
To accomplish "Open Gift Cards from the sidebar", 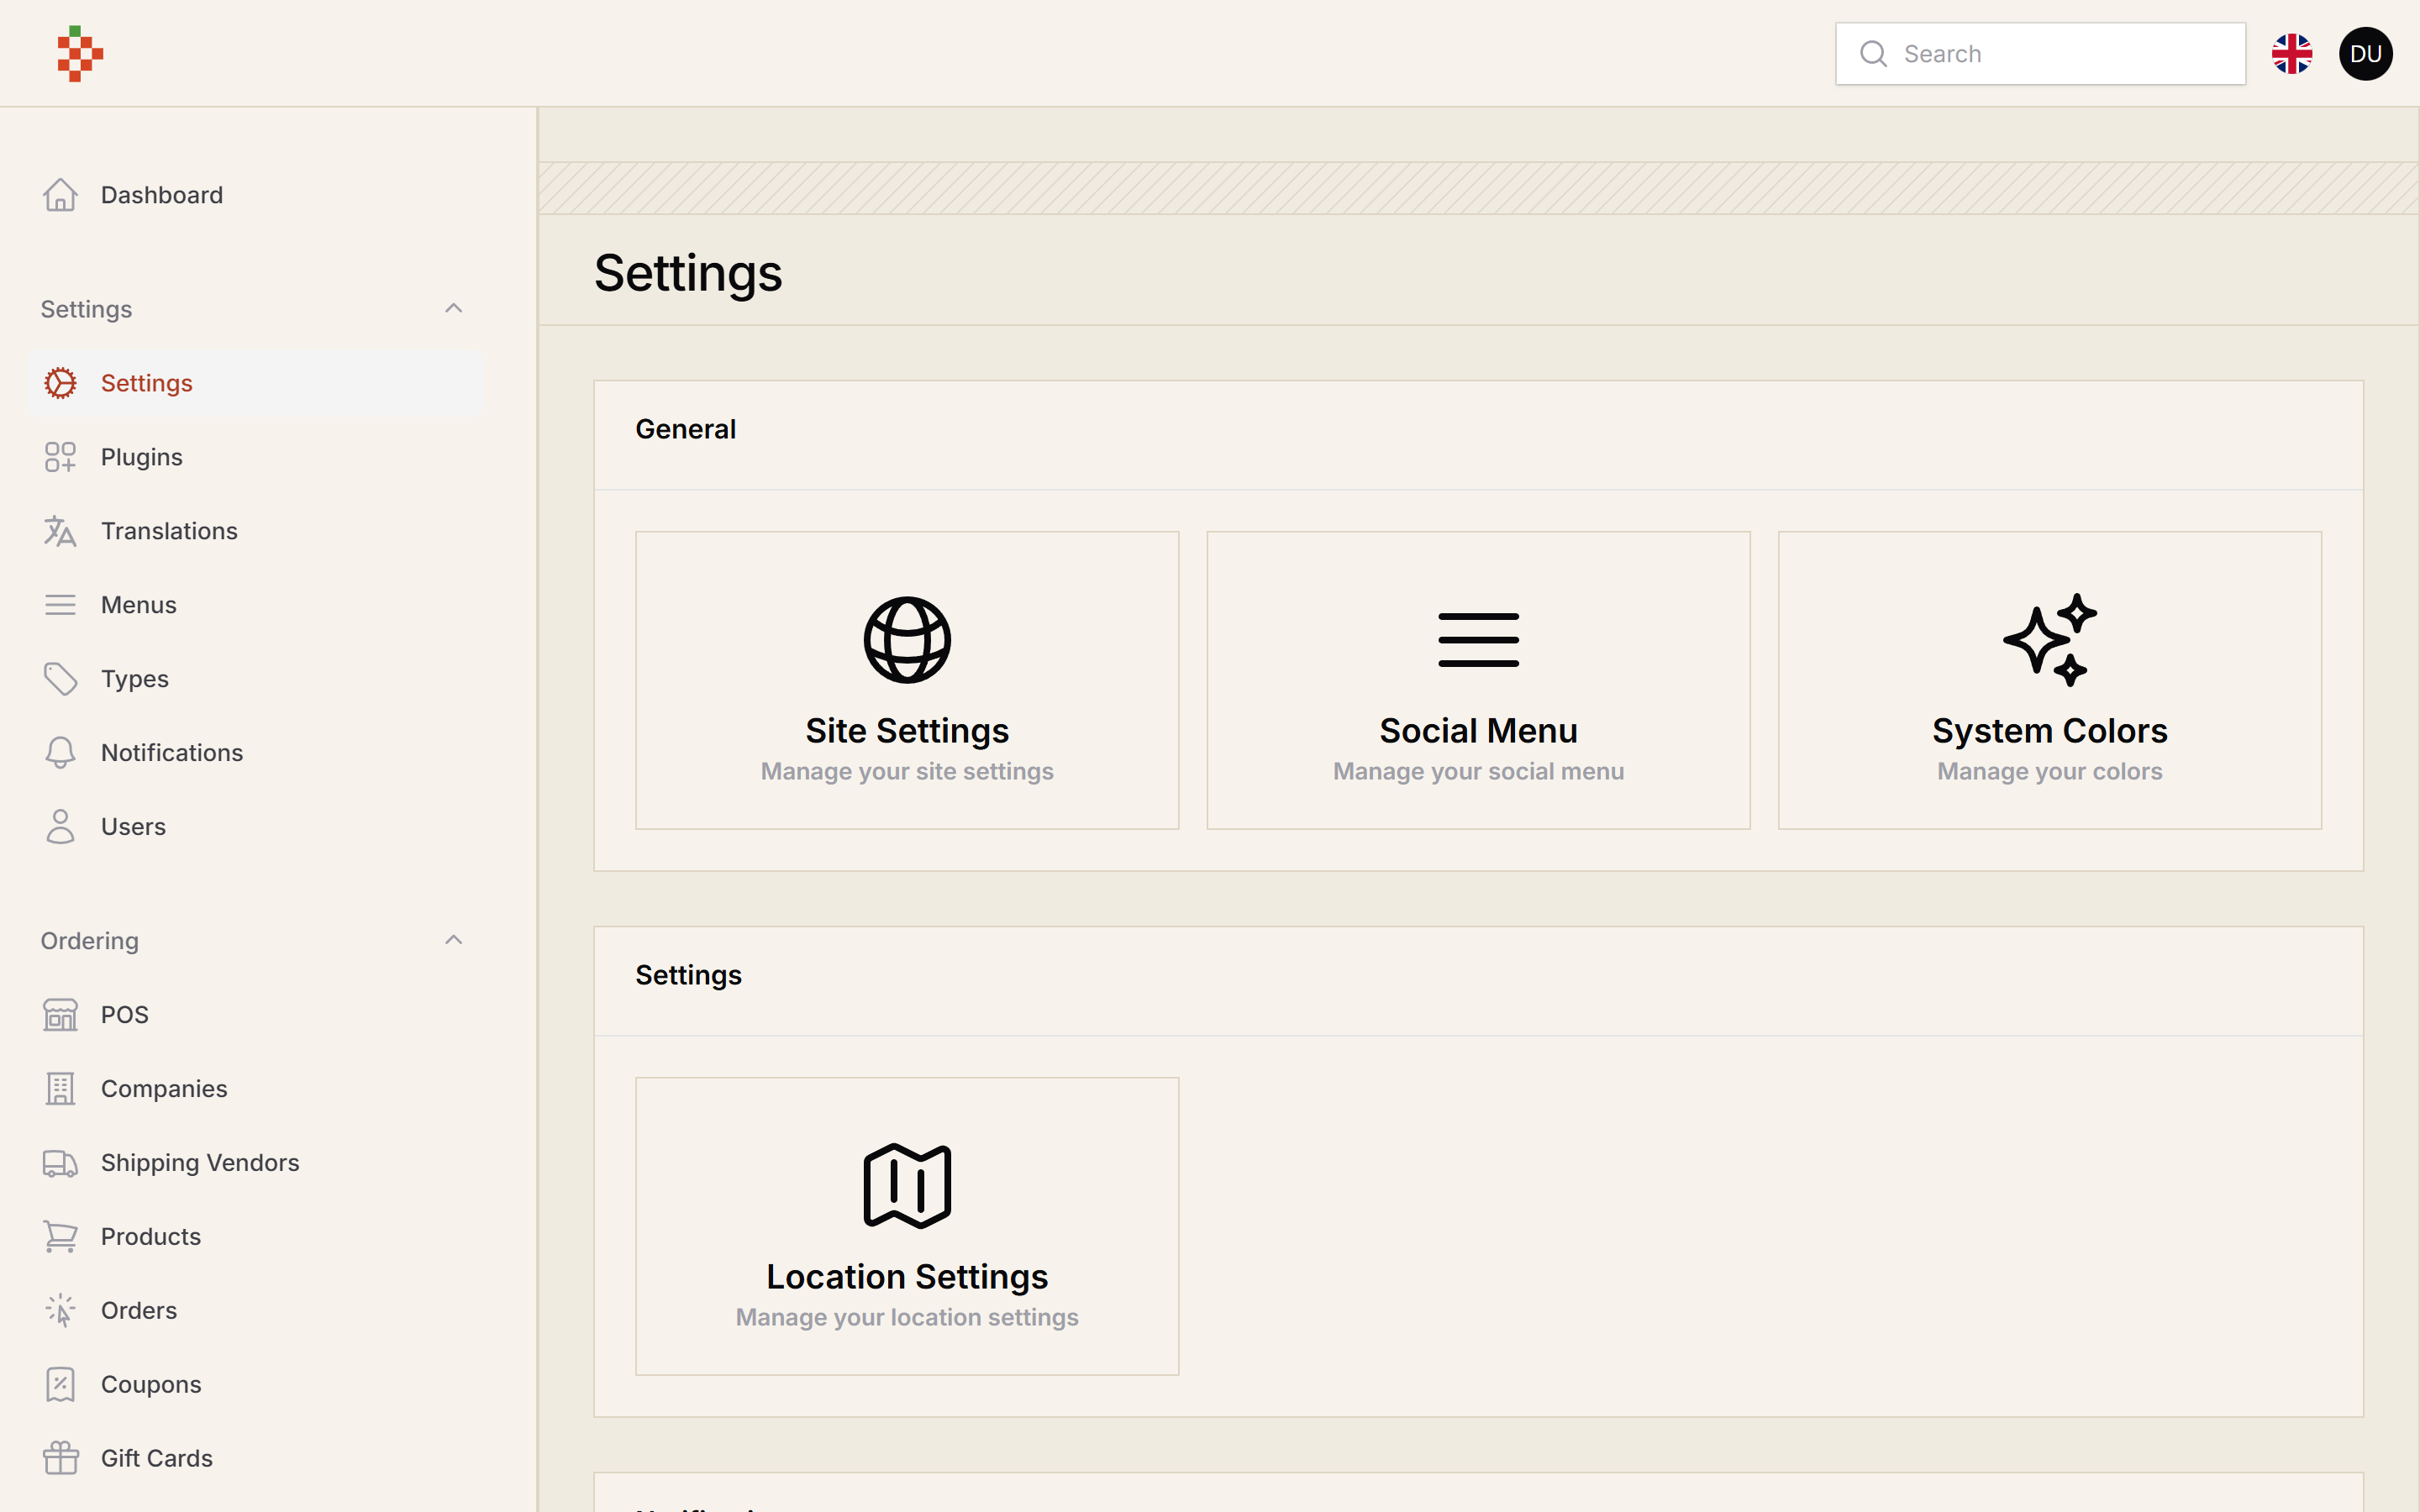I will pos(256,1459).
